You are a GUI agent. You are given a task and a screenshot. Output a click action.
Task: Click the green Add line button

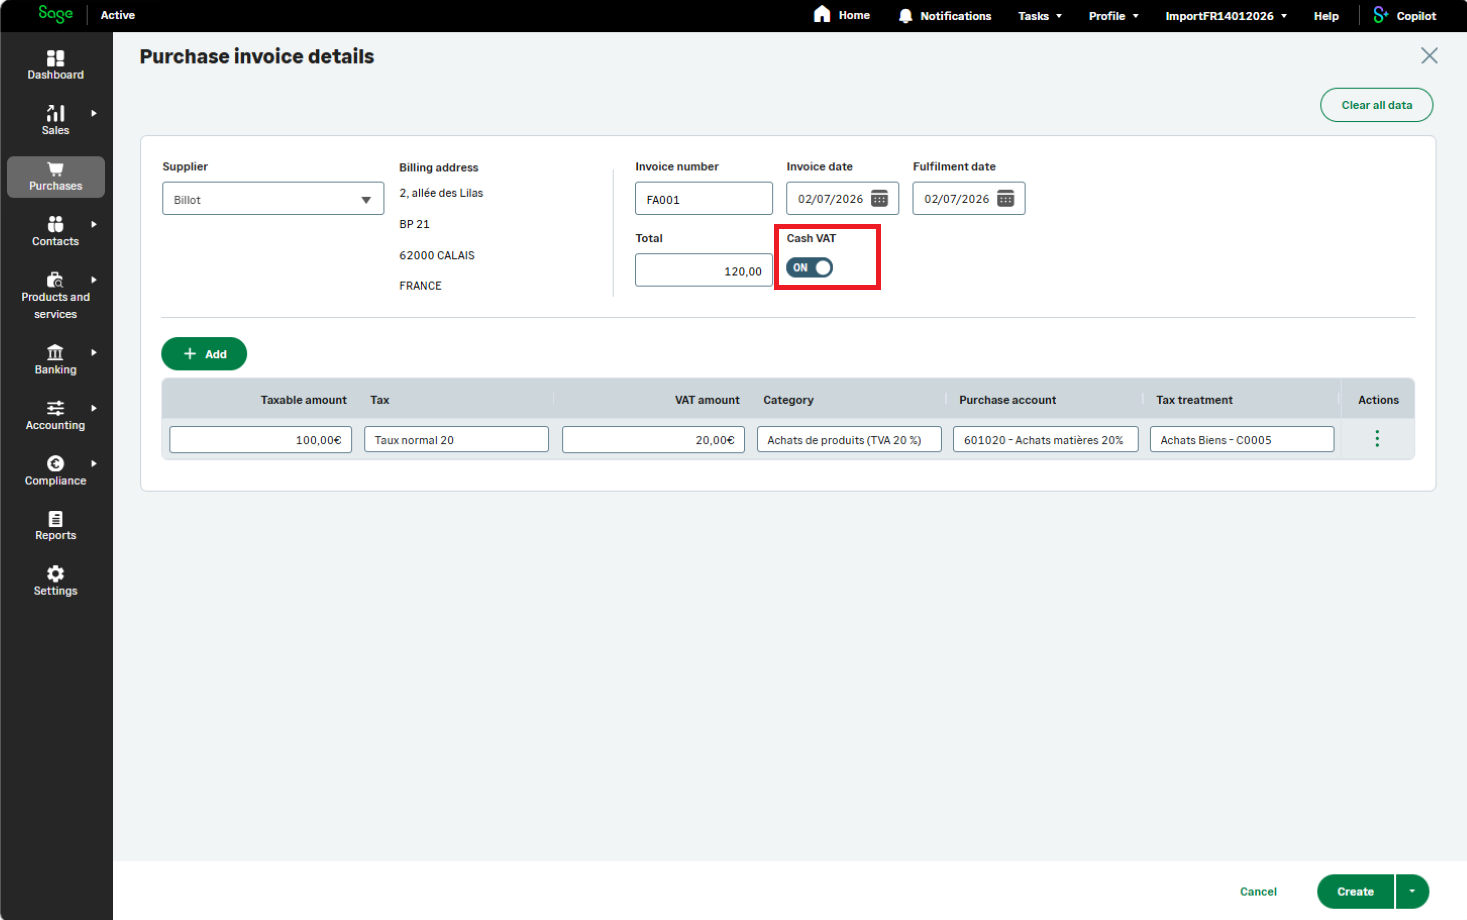[x=204, y=354]
